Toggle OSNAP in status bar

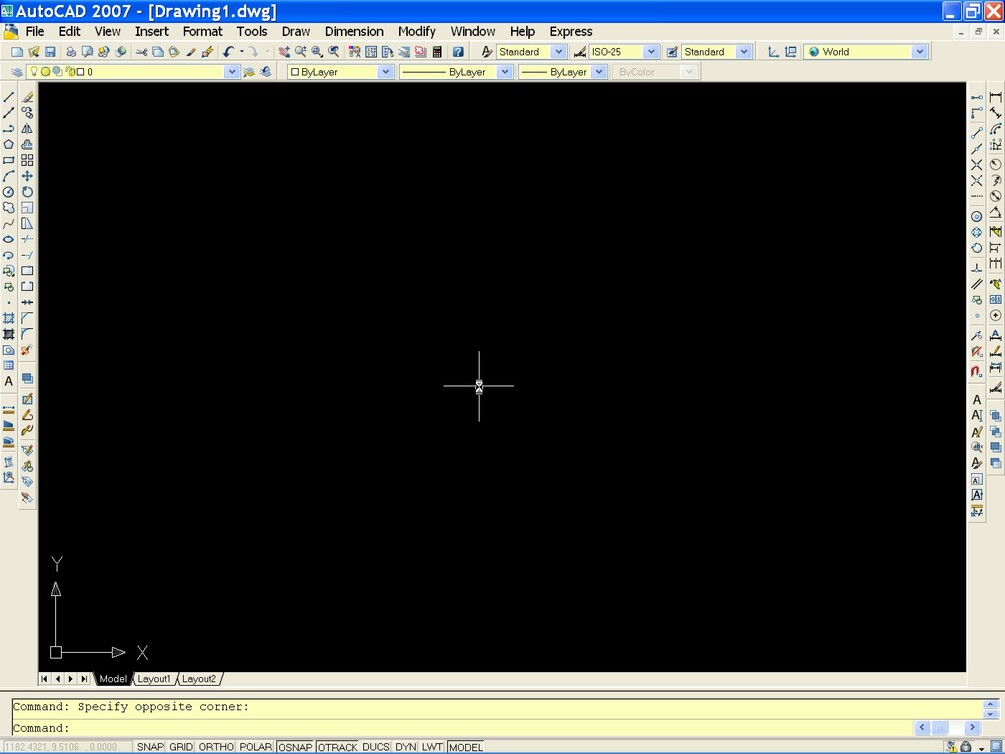[295, 747]
